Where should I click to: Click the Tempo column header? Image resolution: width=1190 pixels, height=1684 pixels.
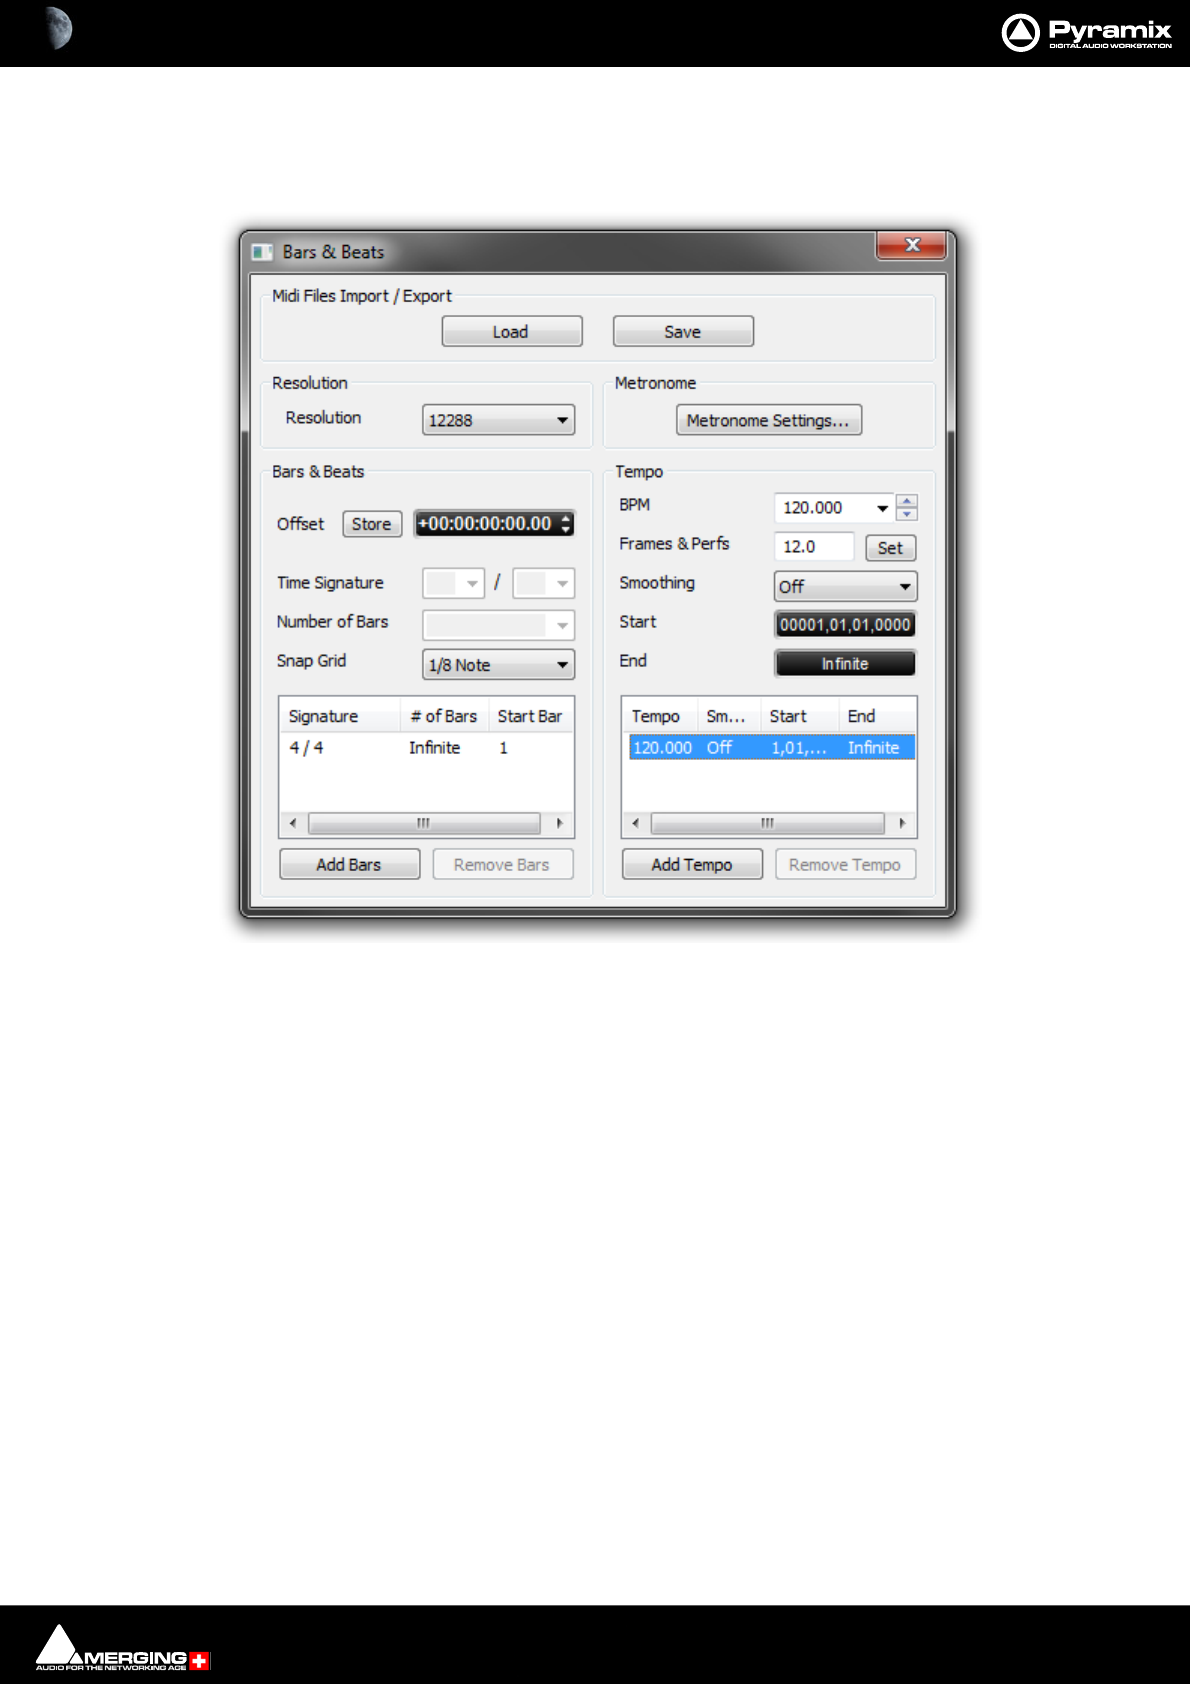[660, 716]
